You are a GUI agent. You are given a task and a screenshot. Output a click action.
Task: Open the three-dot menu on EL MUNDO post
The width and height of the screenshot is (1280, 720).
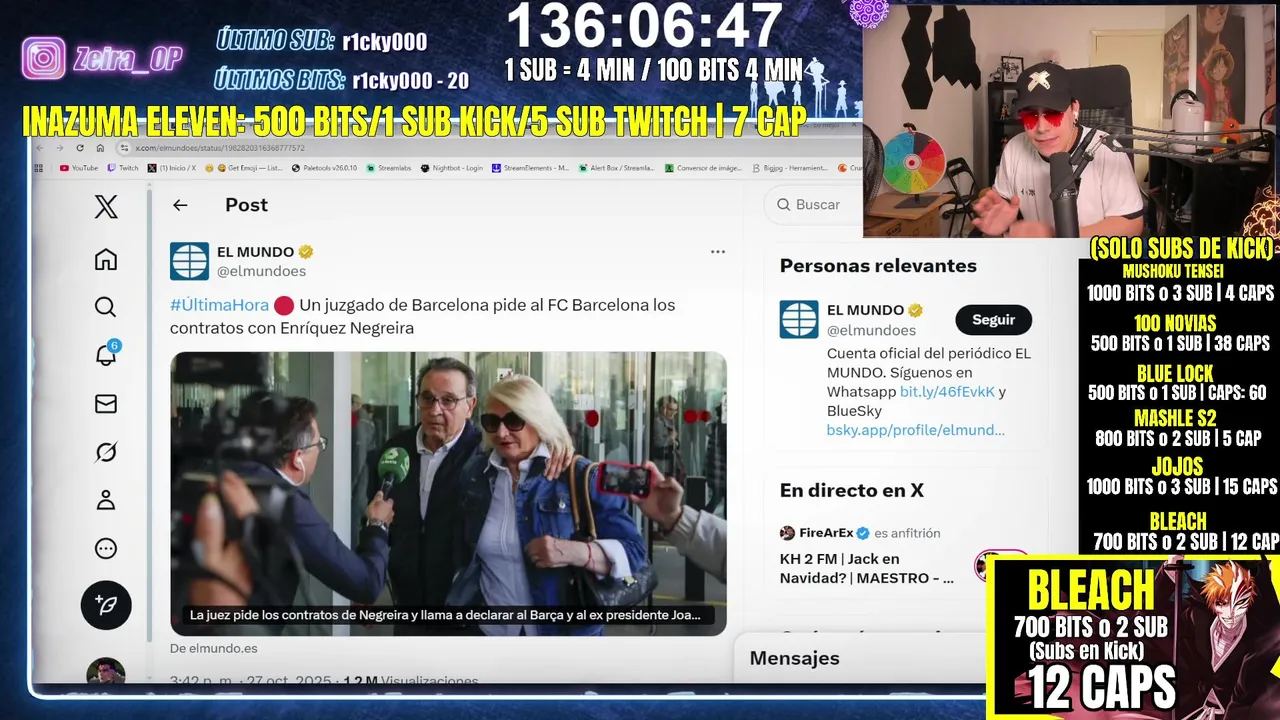[718, 252]
